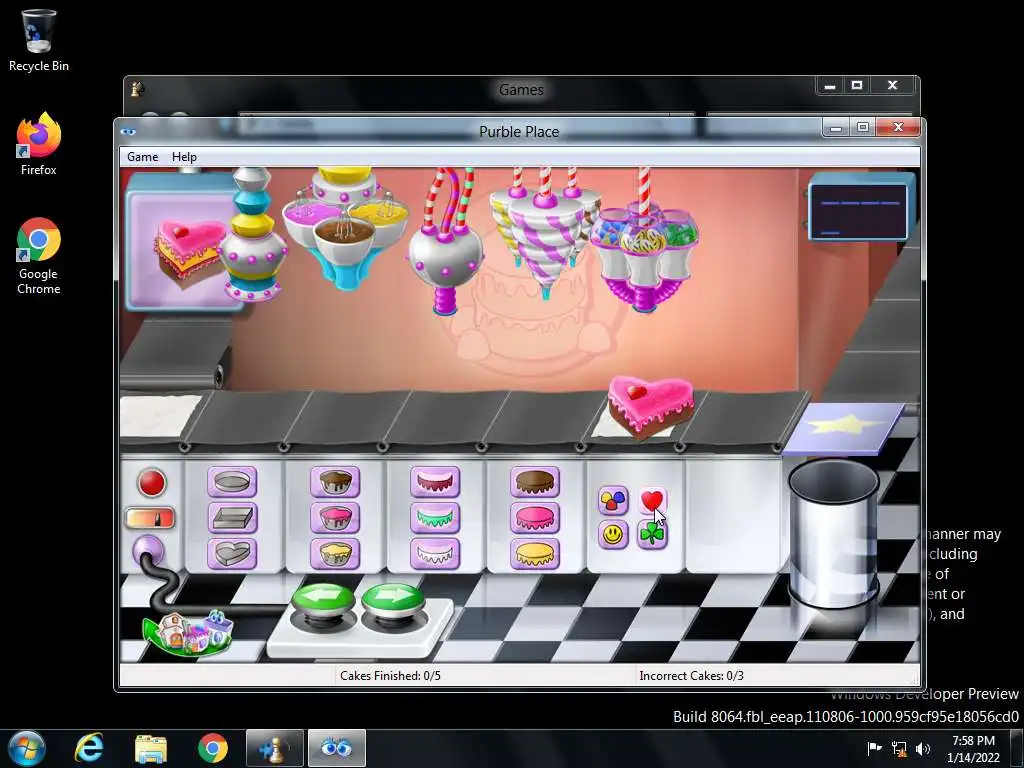The width and height of the screenshot is (1024, 768).
Task: Choose the pink strawberry batter bowl
Action: pos(335,518)
